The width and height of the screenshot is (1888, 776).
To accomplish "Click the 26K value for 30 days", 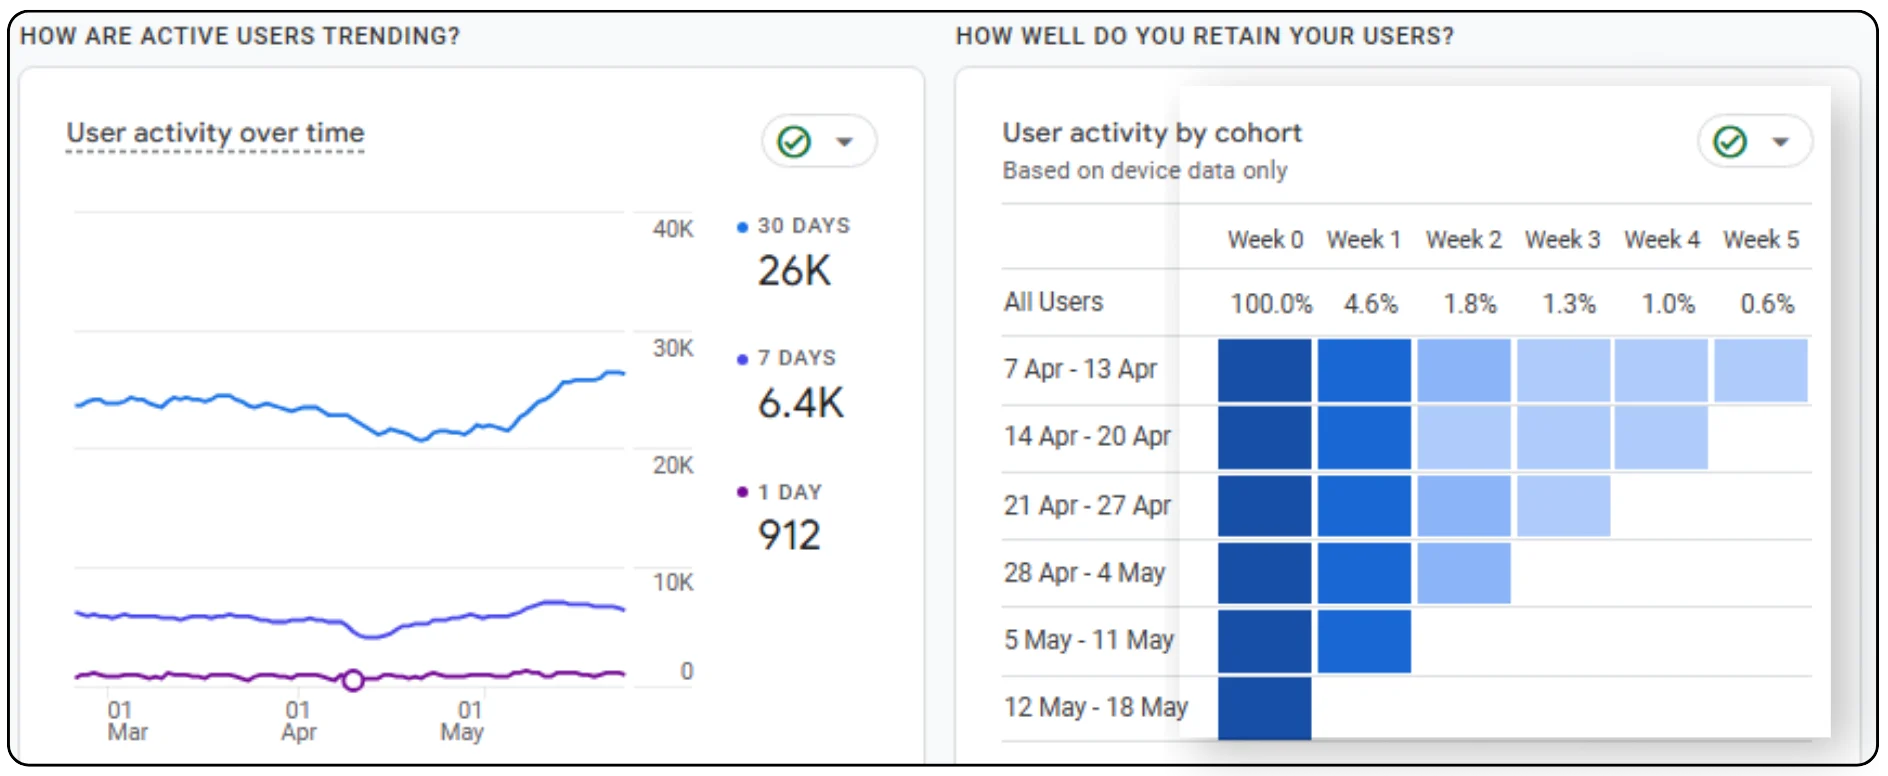I will pyautogui.click(x=794, y=271).
